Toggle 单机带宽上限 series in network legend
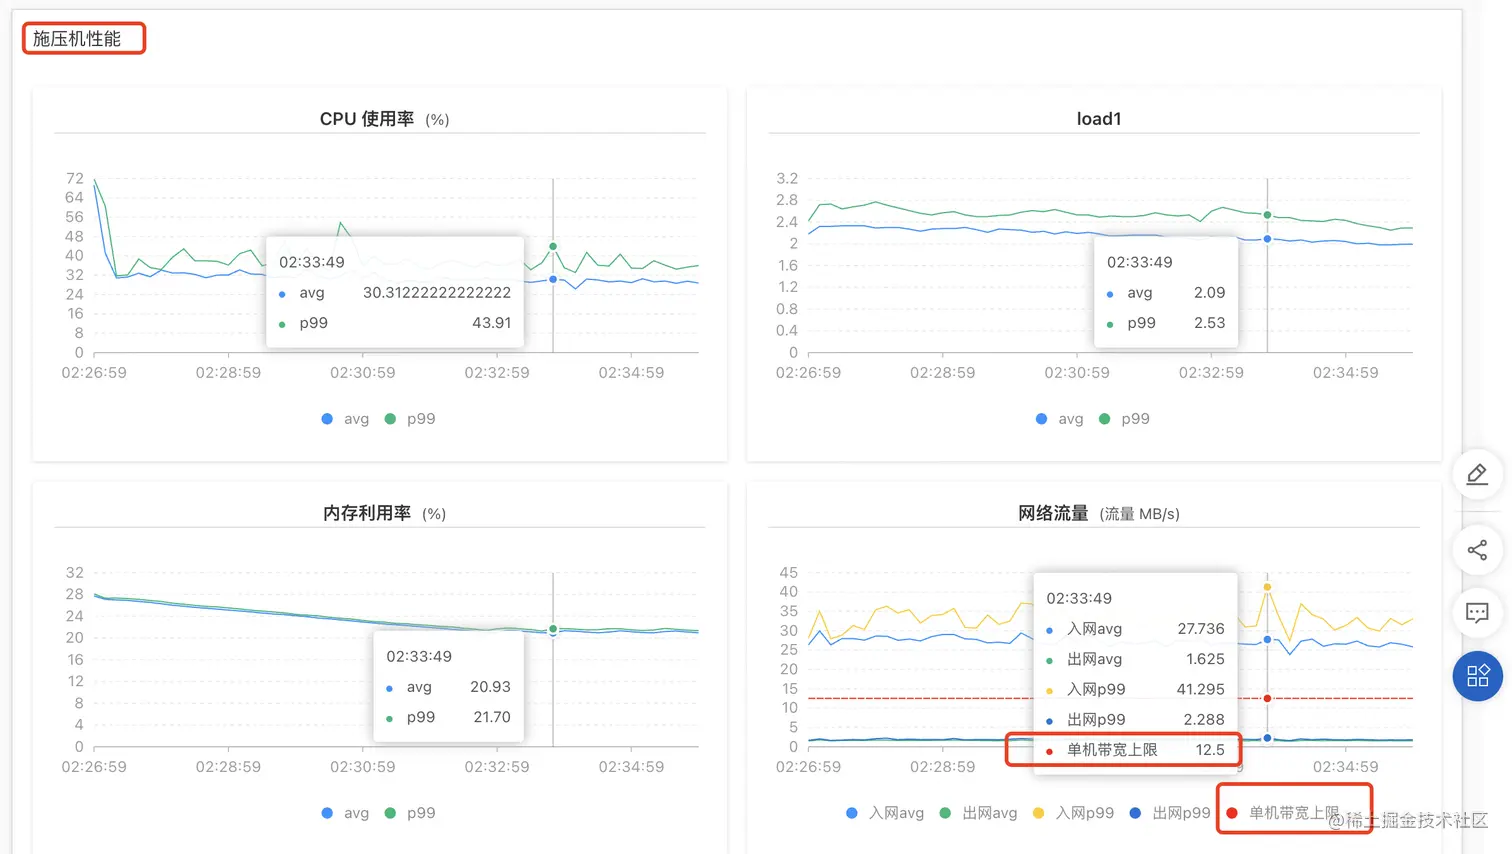Screen dimensions: 1512x854 coord(1283,813)
